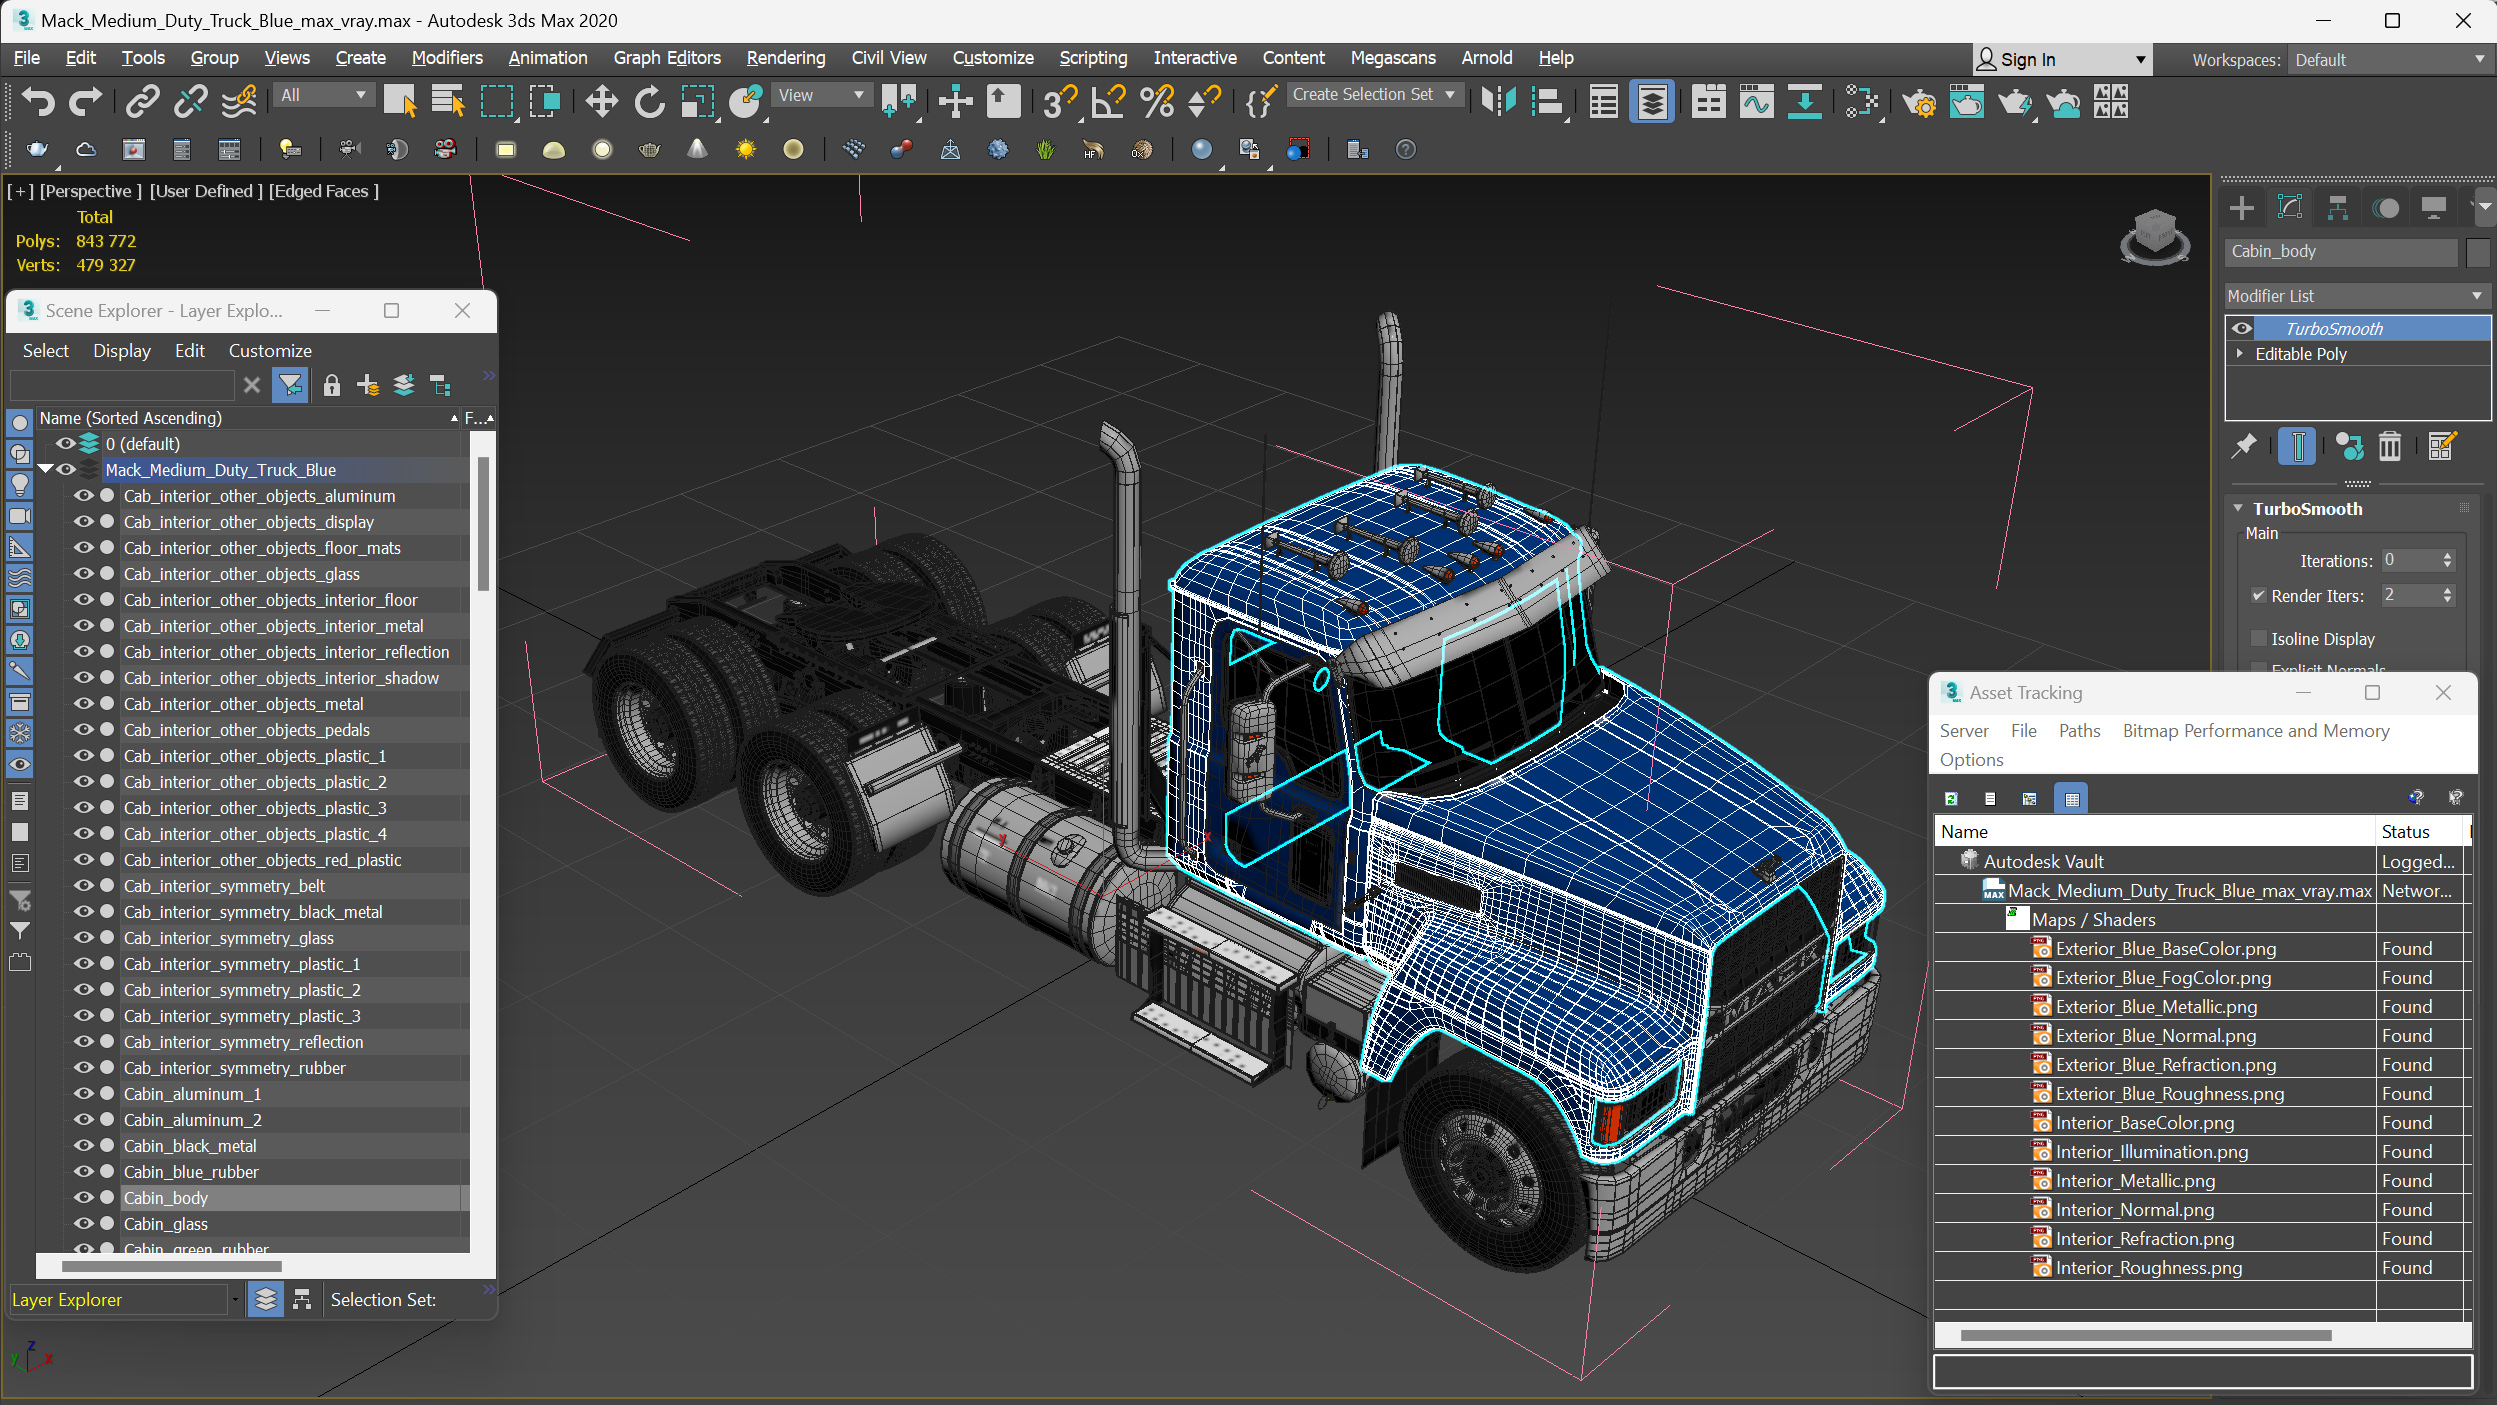
Task: Open the Curve Editor icon
Action: (x=1756, y=101)
